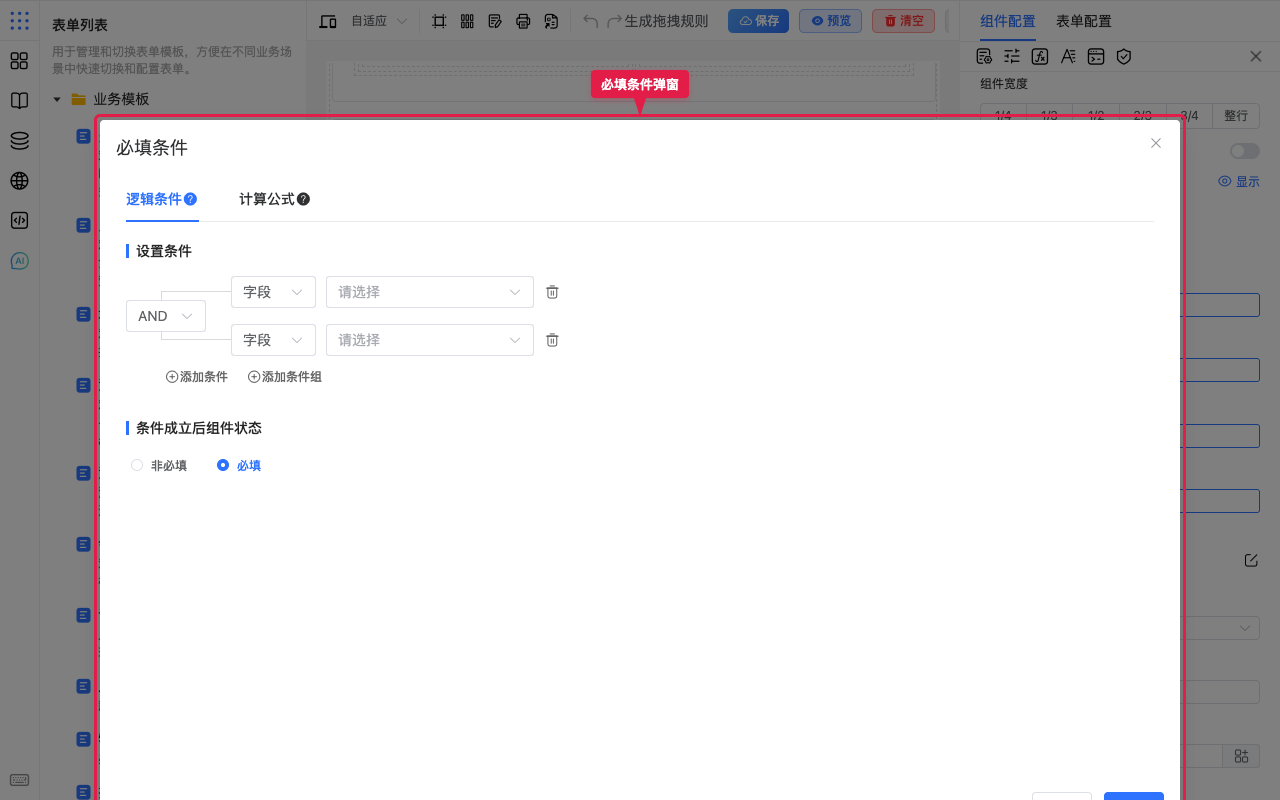This screenshot has height=800, width=1280.
Task: Open the component property settings icon
Action: tap(984, 57)
